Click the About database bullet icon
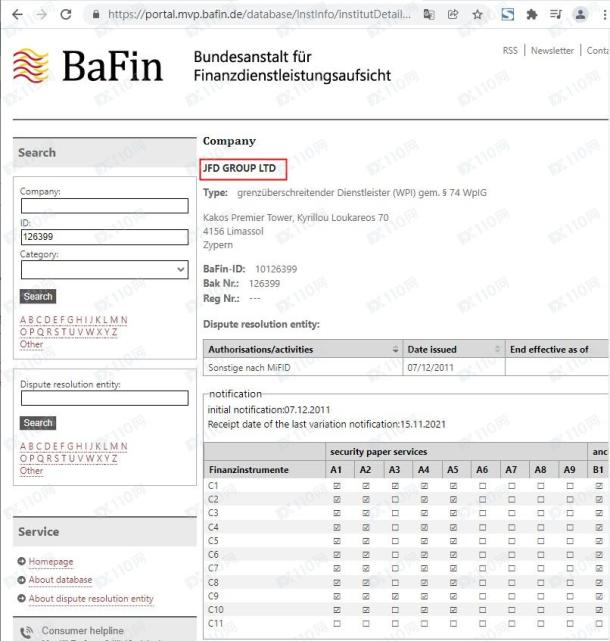The width and height of the screenshot is (610, 641). pos(22,580)
